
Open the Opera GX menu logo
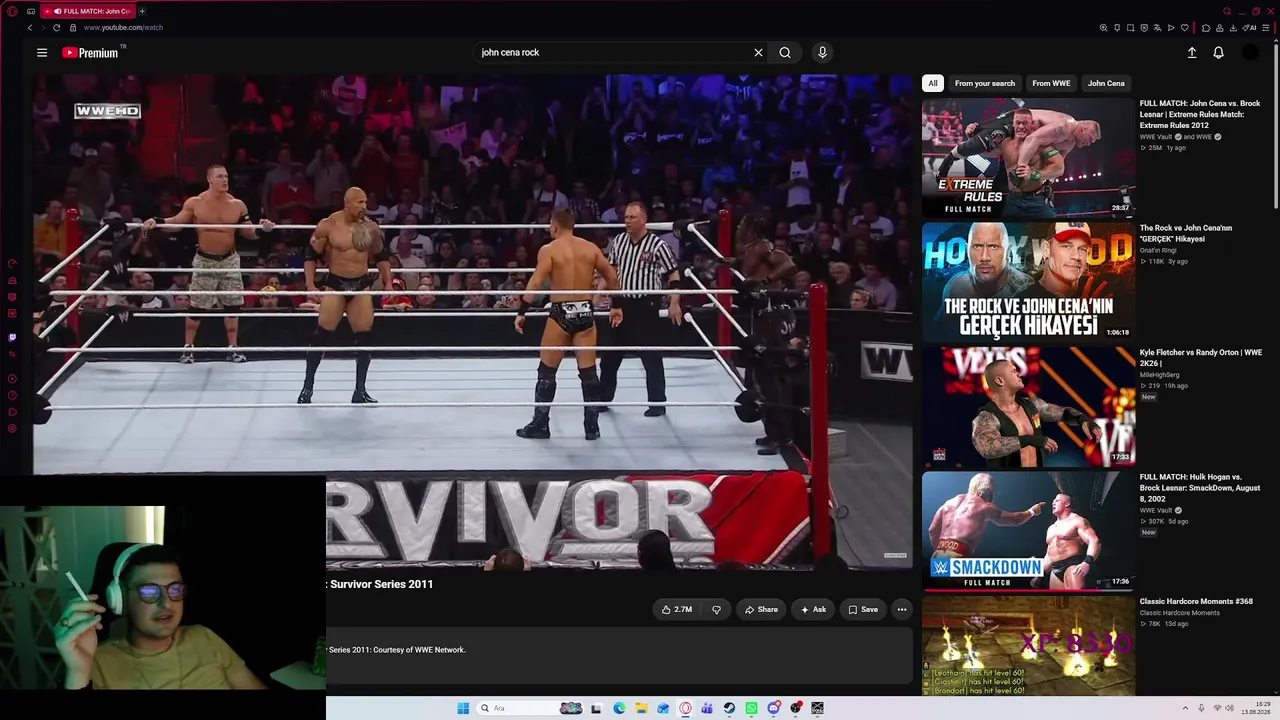click(x=12, y=11)
